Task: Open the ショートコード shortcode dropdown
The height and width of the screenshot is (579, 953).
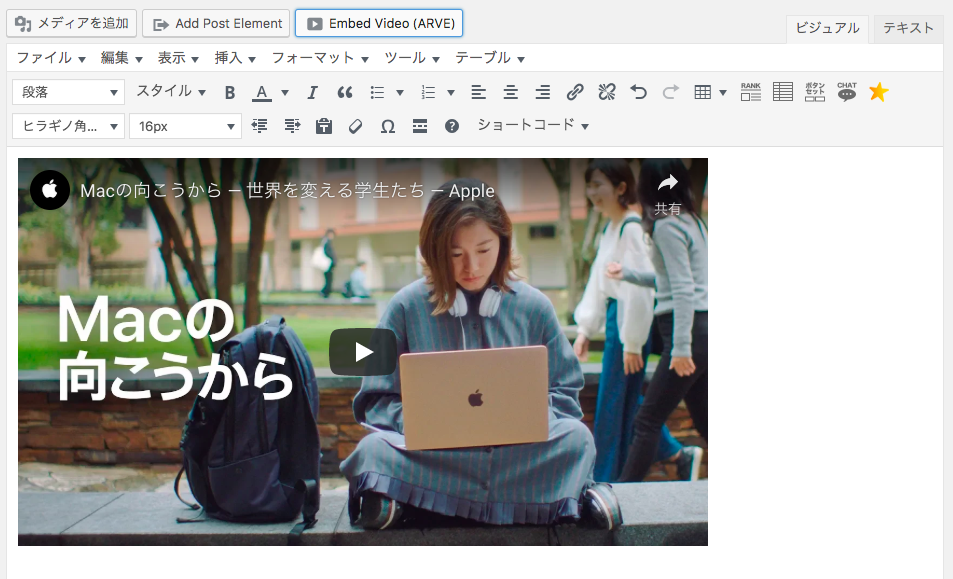Action: click(x=533, y=125)
